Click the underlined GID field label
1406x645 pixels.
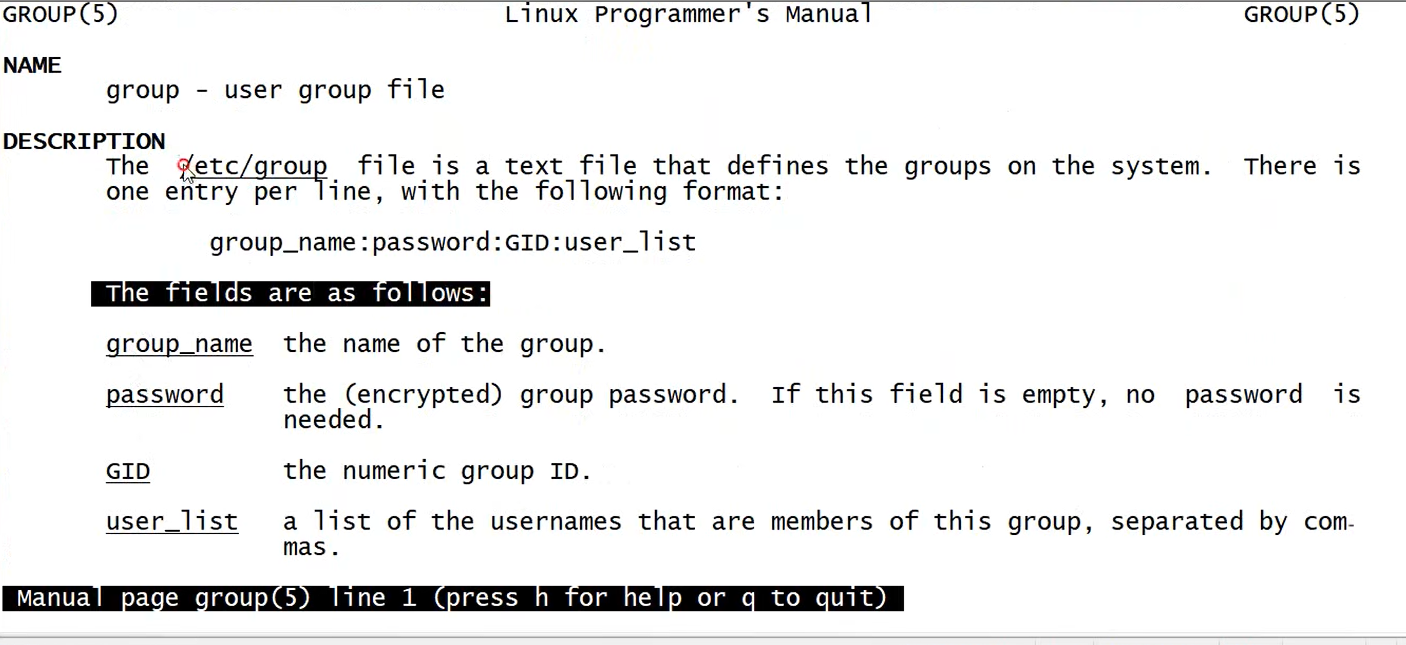(128, 471)
